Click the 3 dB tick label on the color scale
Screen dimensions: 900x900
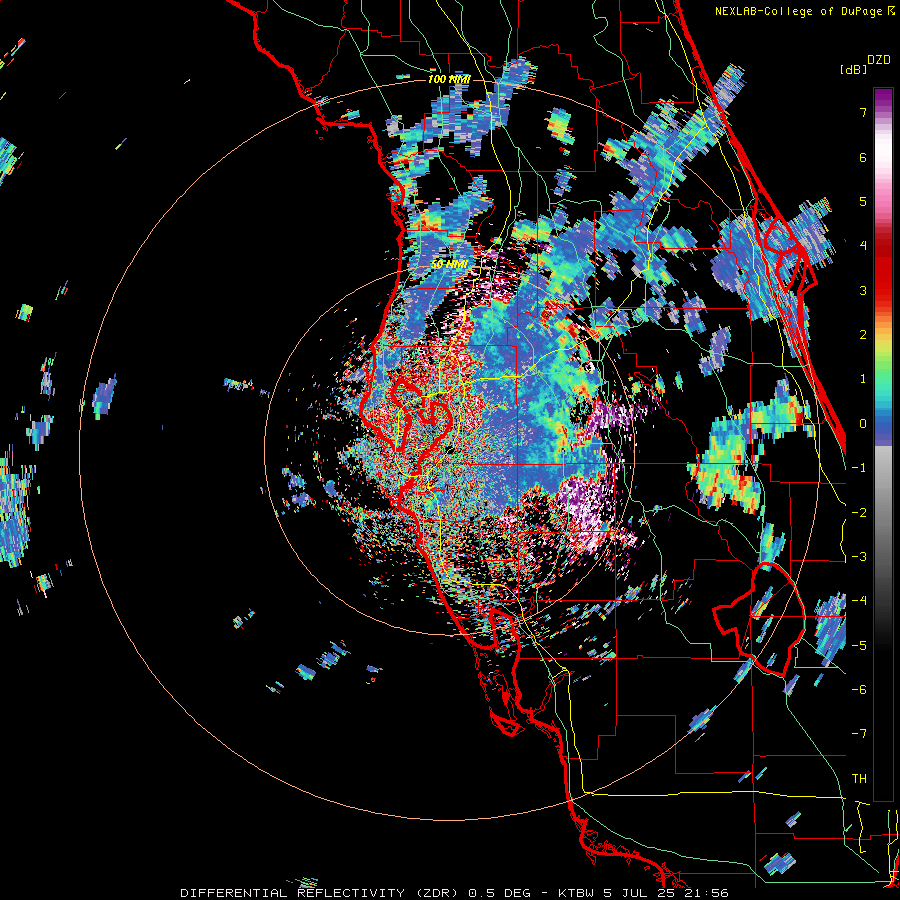point(863,290)
